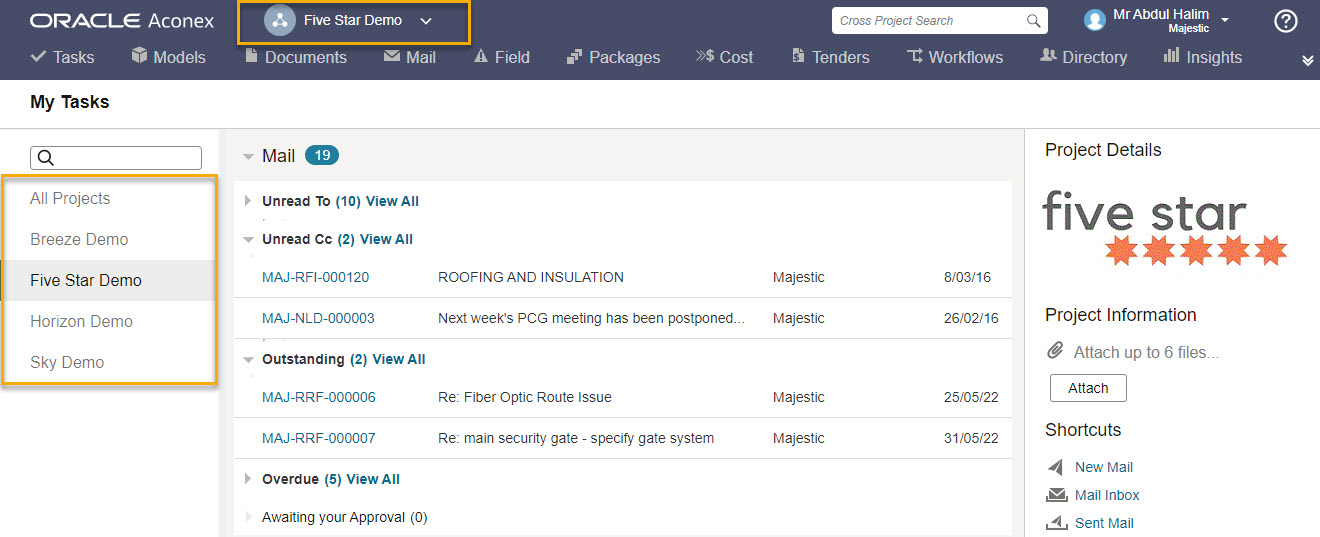Click date 31/05/22 in MAJ-RRF-000007 row

point(971,438)
